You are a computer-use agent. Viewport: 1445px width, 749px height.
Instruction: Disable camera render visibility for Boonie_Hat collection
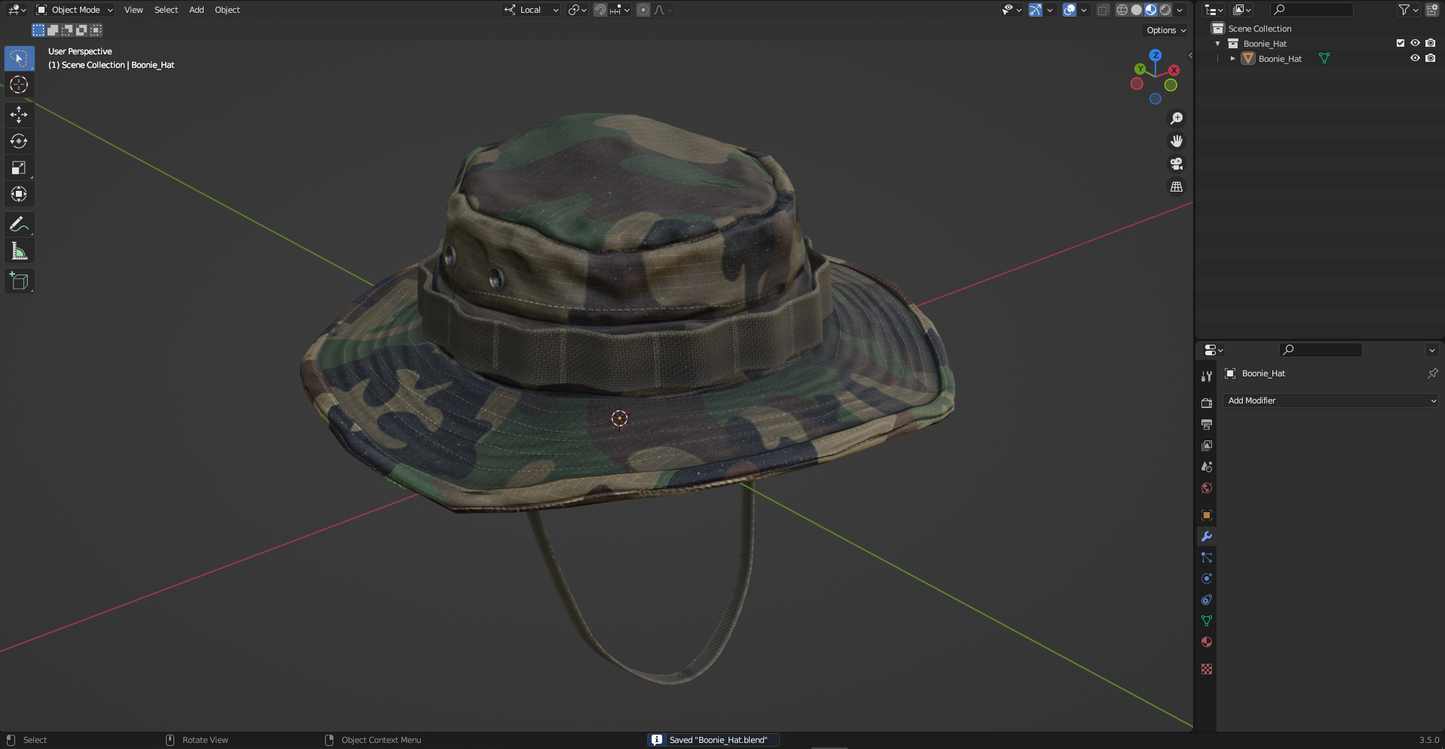click(x=1431, y=43)
